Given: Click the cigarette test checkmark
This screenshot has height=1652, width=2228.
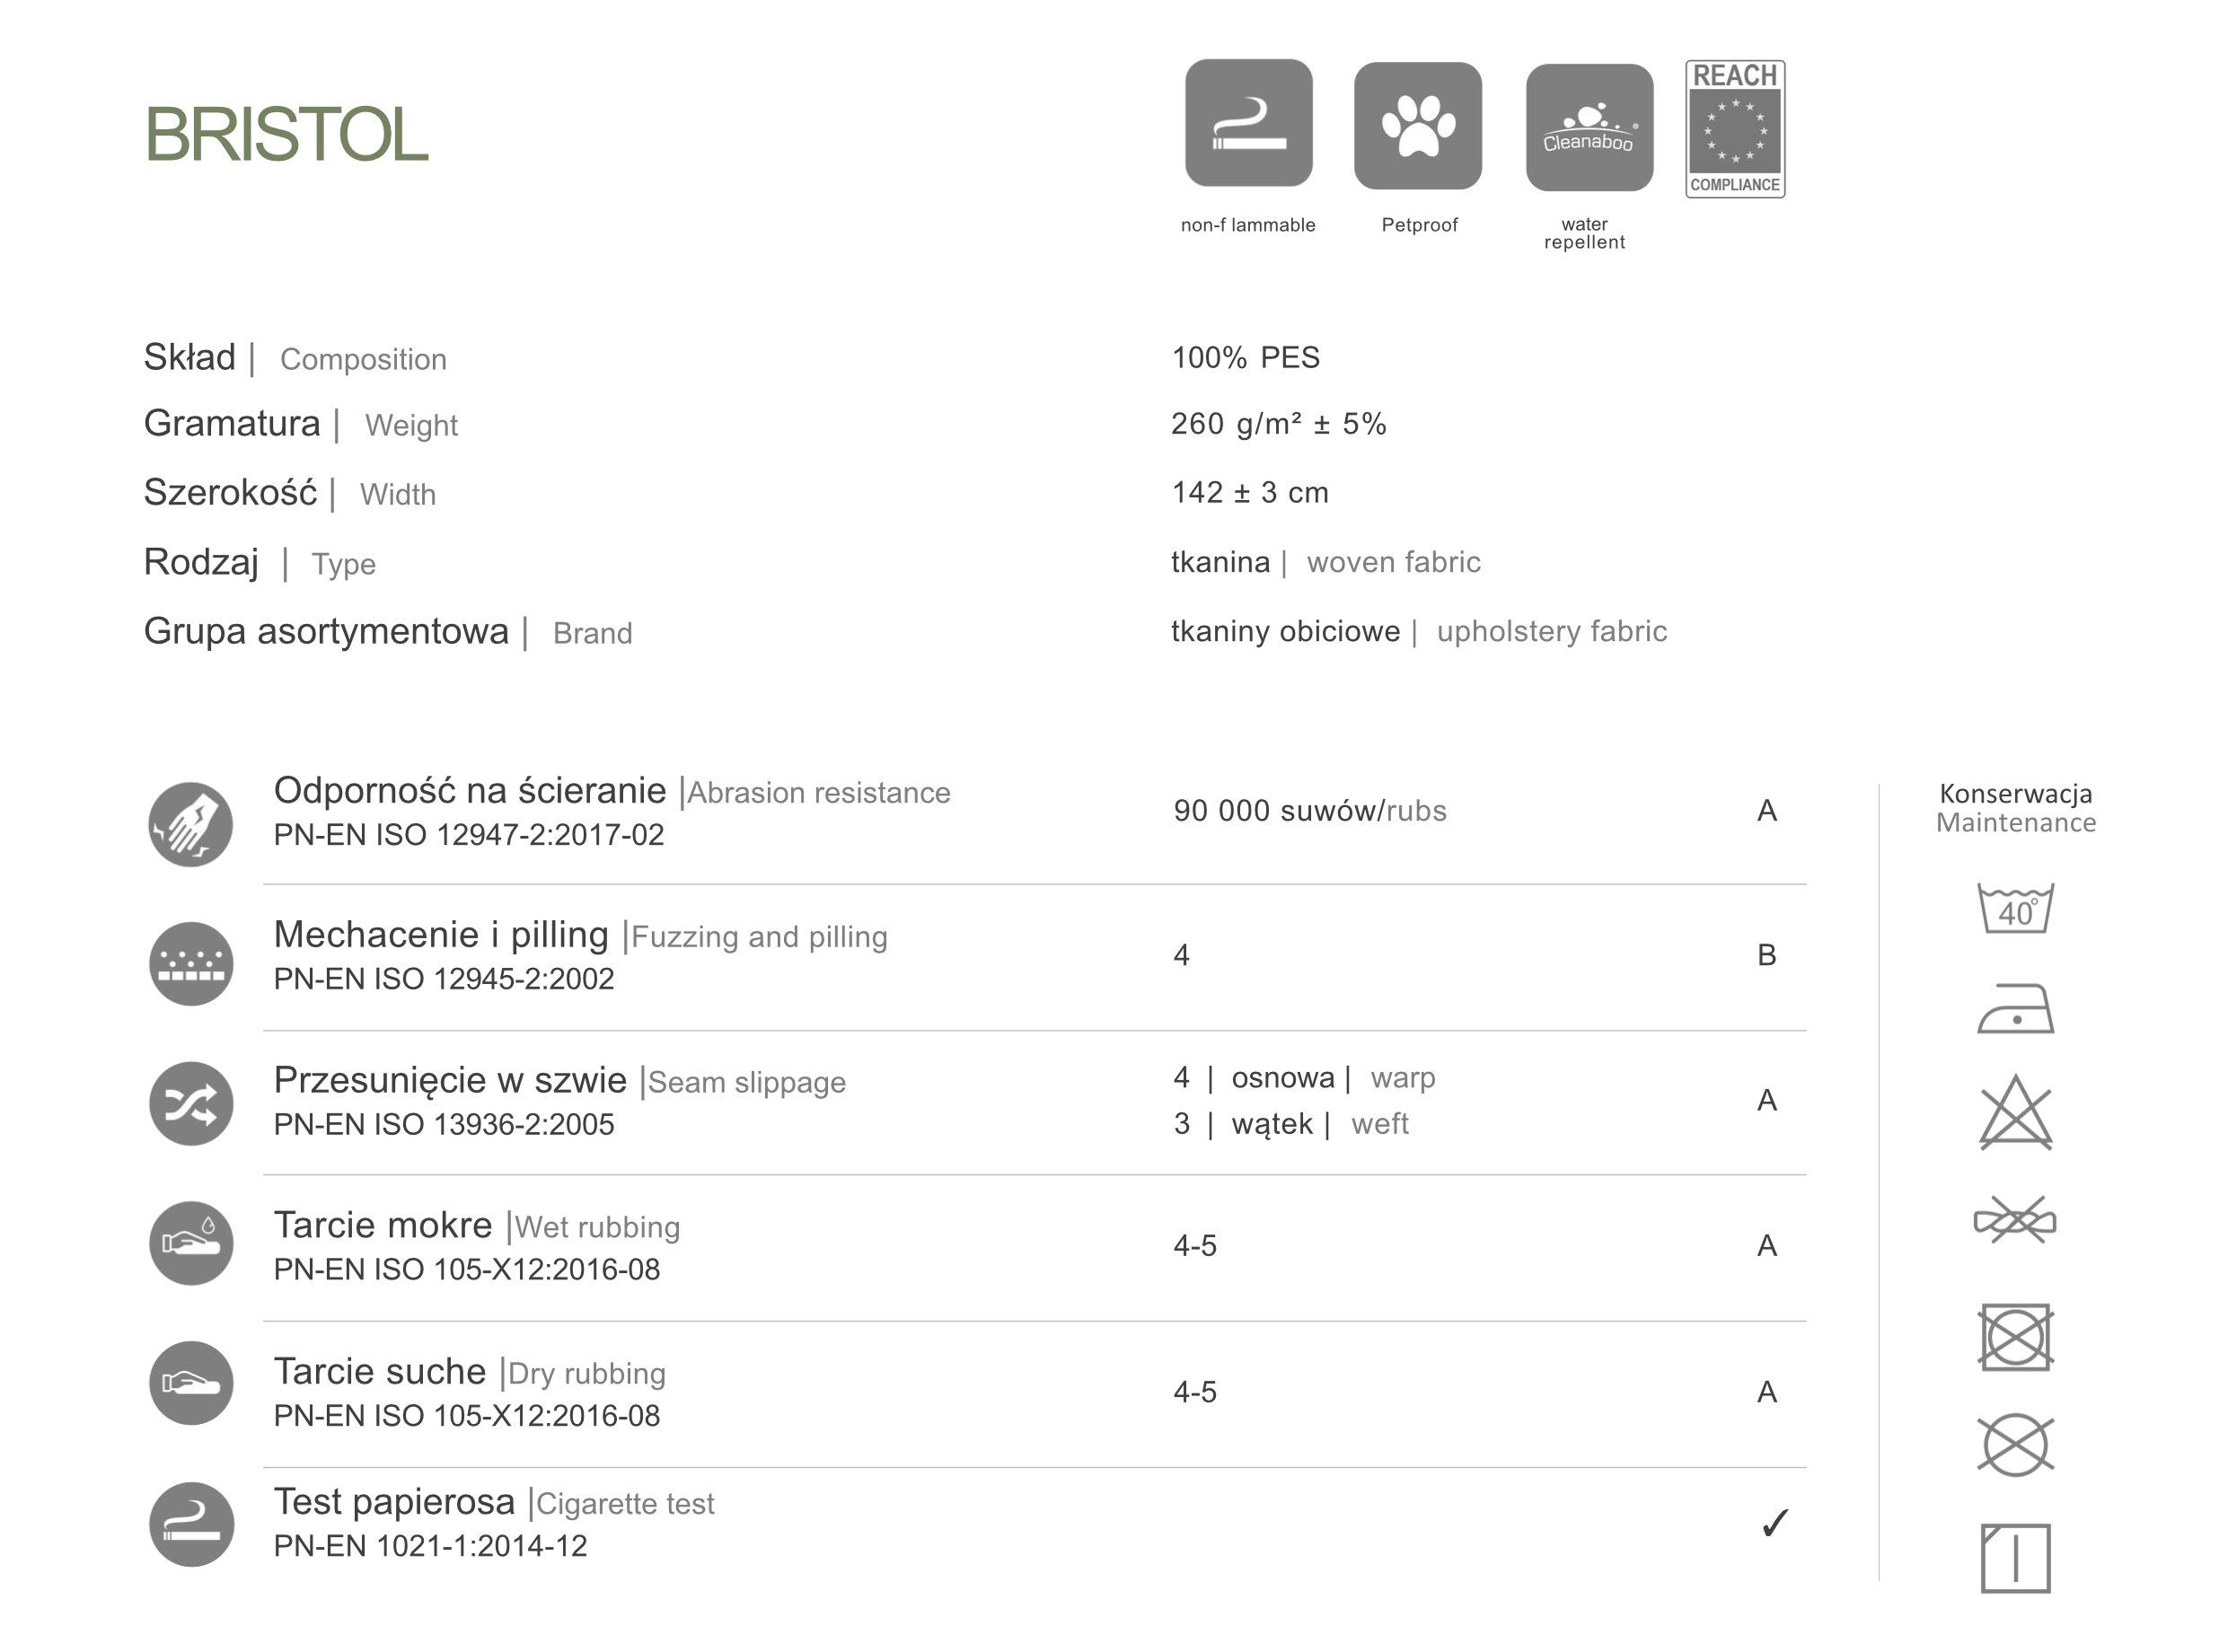Looking at the screenshot, I should 1774,1523.
